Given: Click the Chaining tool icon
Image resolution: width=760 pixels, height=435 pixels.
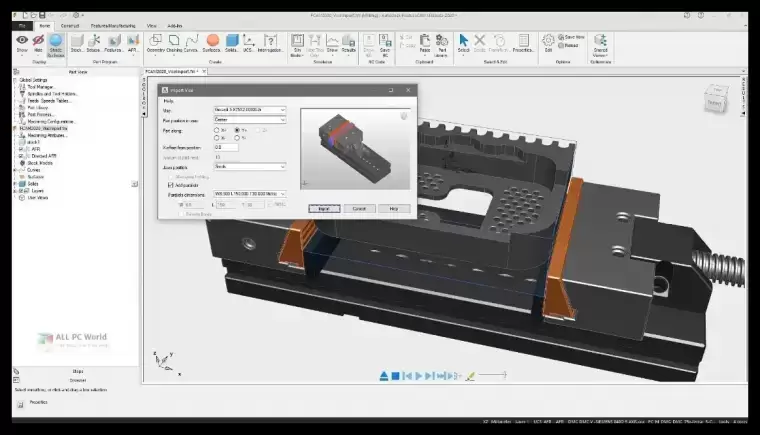Looking at the screenshot, I should (174, 40).
